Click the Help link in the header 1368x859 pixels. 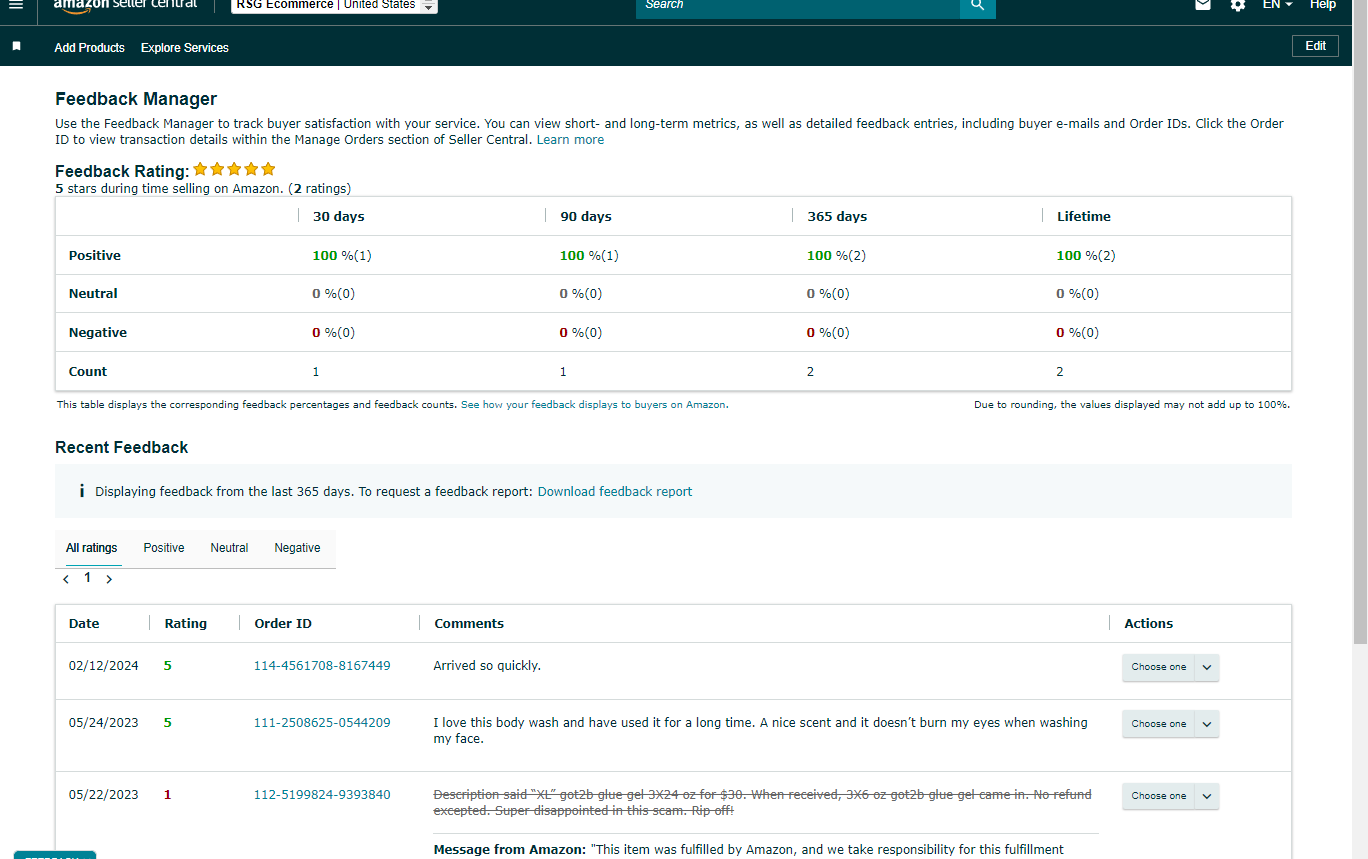[1323, 5]
